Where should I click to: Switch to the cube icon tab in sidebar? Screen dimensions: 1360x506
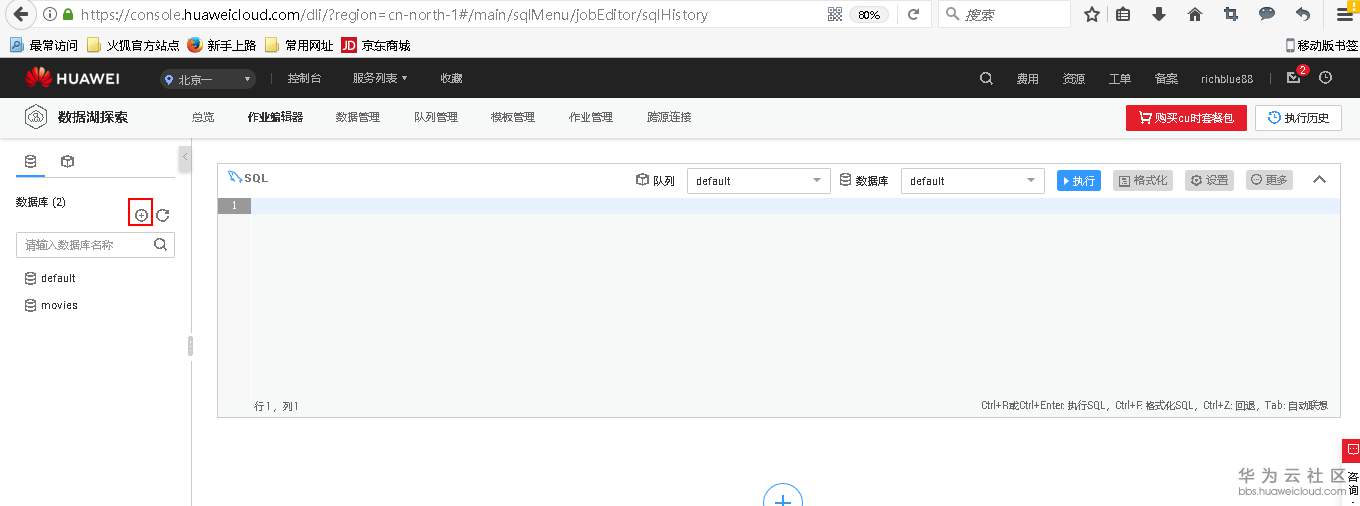point(67,161)
